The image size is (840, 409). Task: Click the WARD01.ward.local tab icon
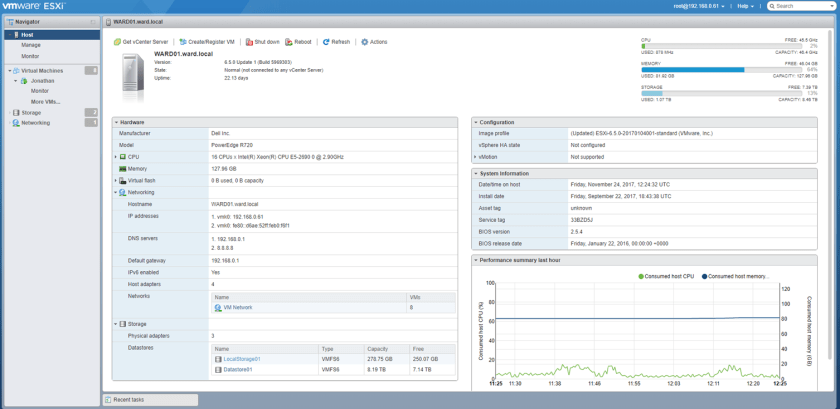coord(109,22)
